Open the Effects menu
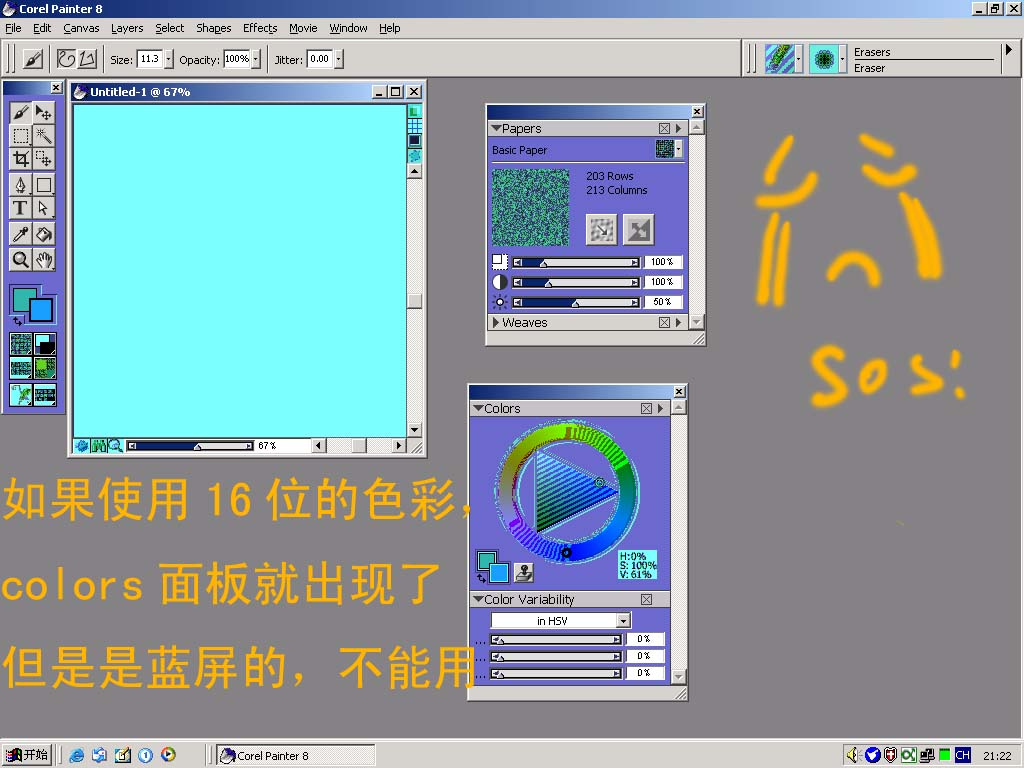 (x=260, y=28)
